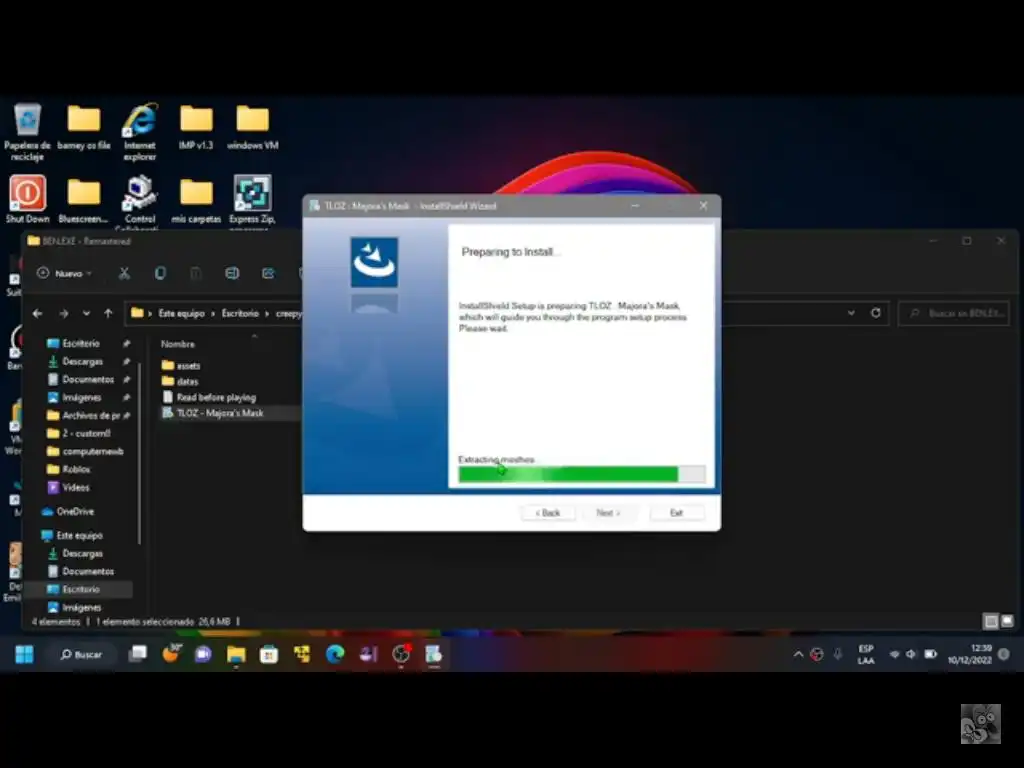Open the barney os file folder
This screenshot has width=1024, height=768.
84,128
